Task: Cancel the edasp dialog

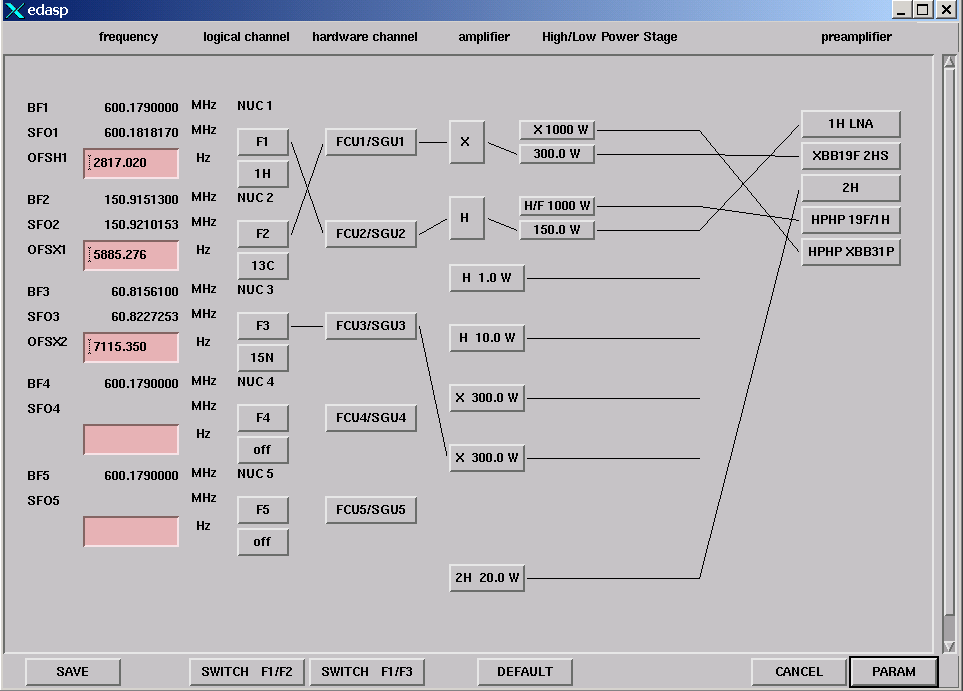Action: pos(798,672)
